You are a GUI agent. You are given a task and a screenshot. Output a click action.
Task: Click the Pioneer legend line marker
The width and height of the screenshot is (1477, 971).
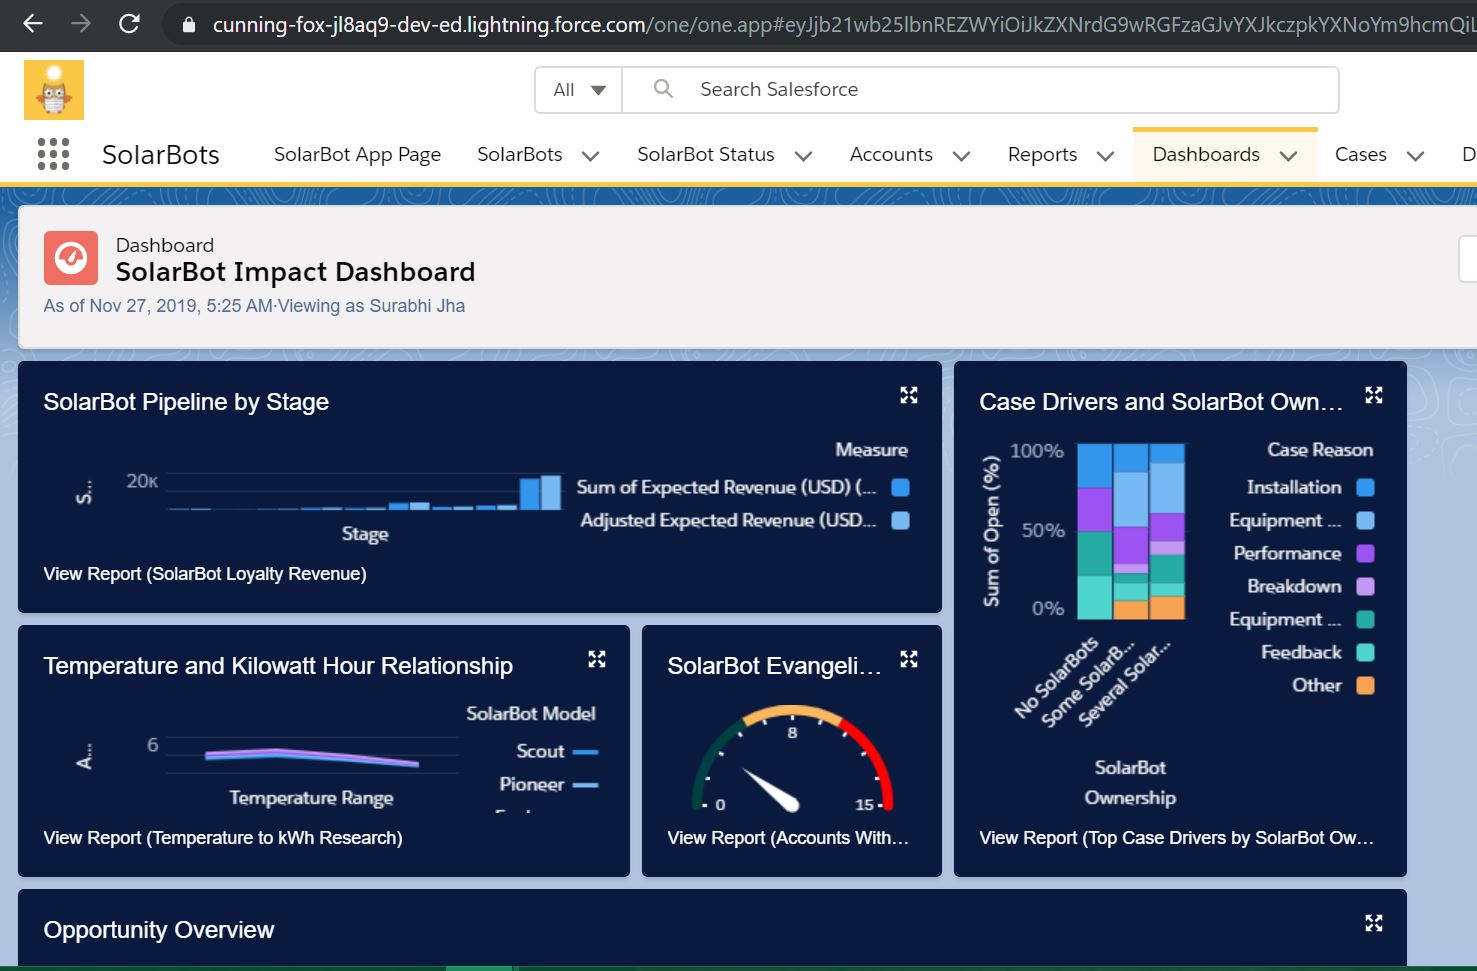click(585, 785)
